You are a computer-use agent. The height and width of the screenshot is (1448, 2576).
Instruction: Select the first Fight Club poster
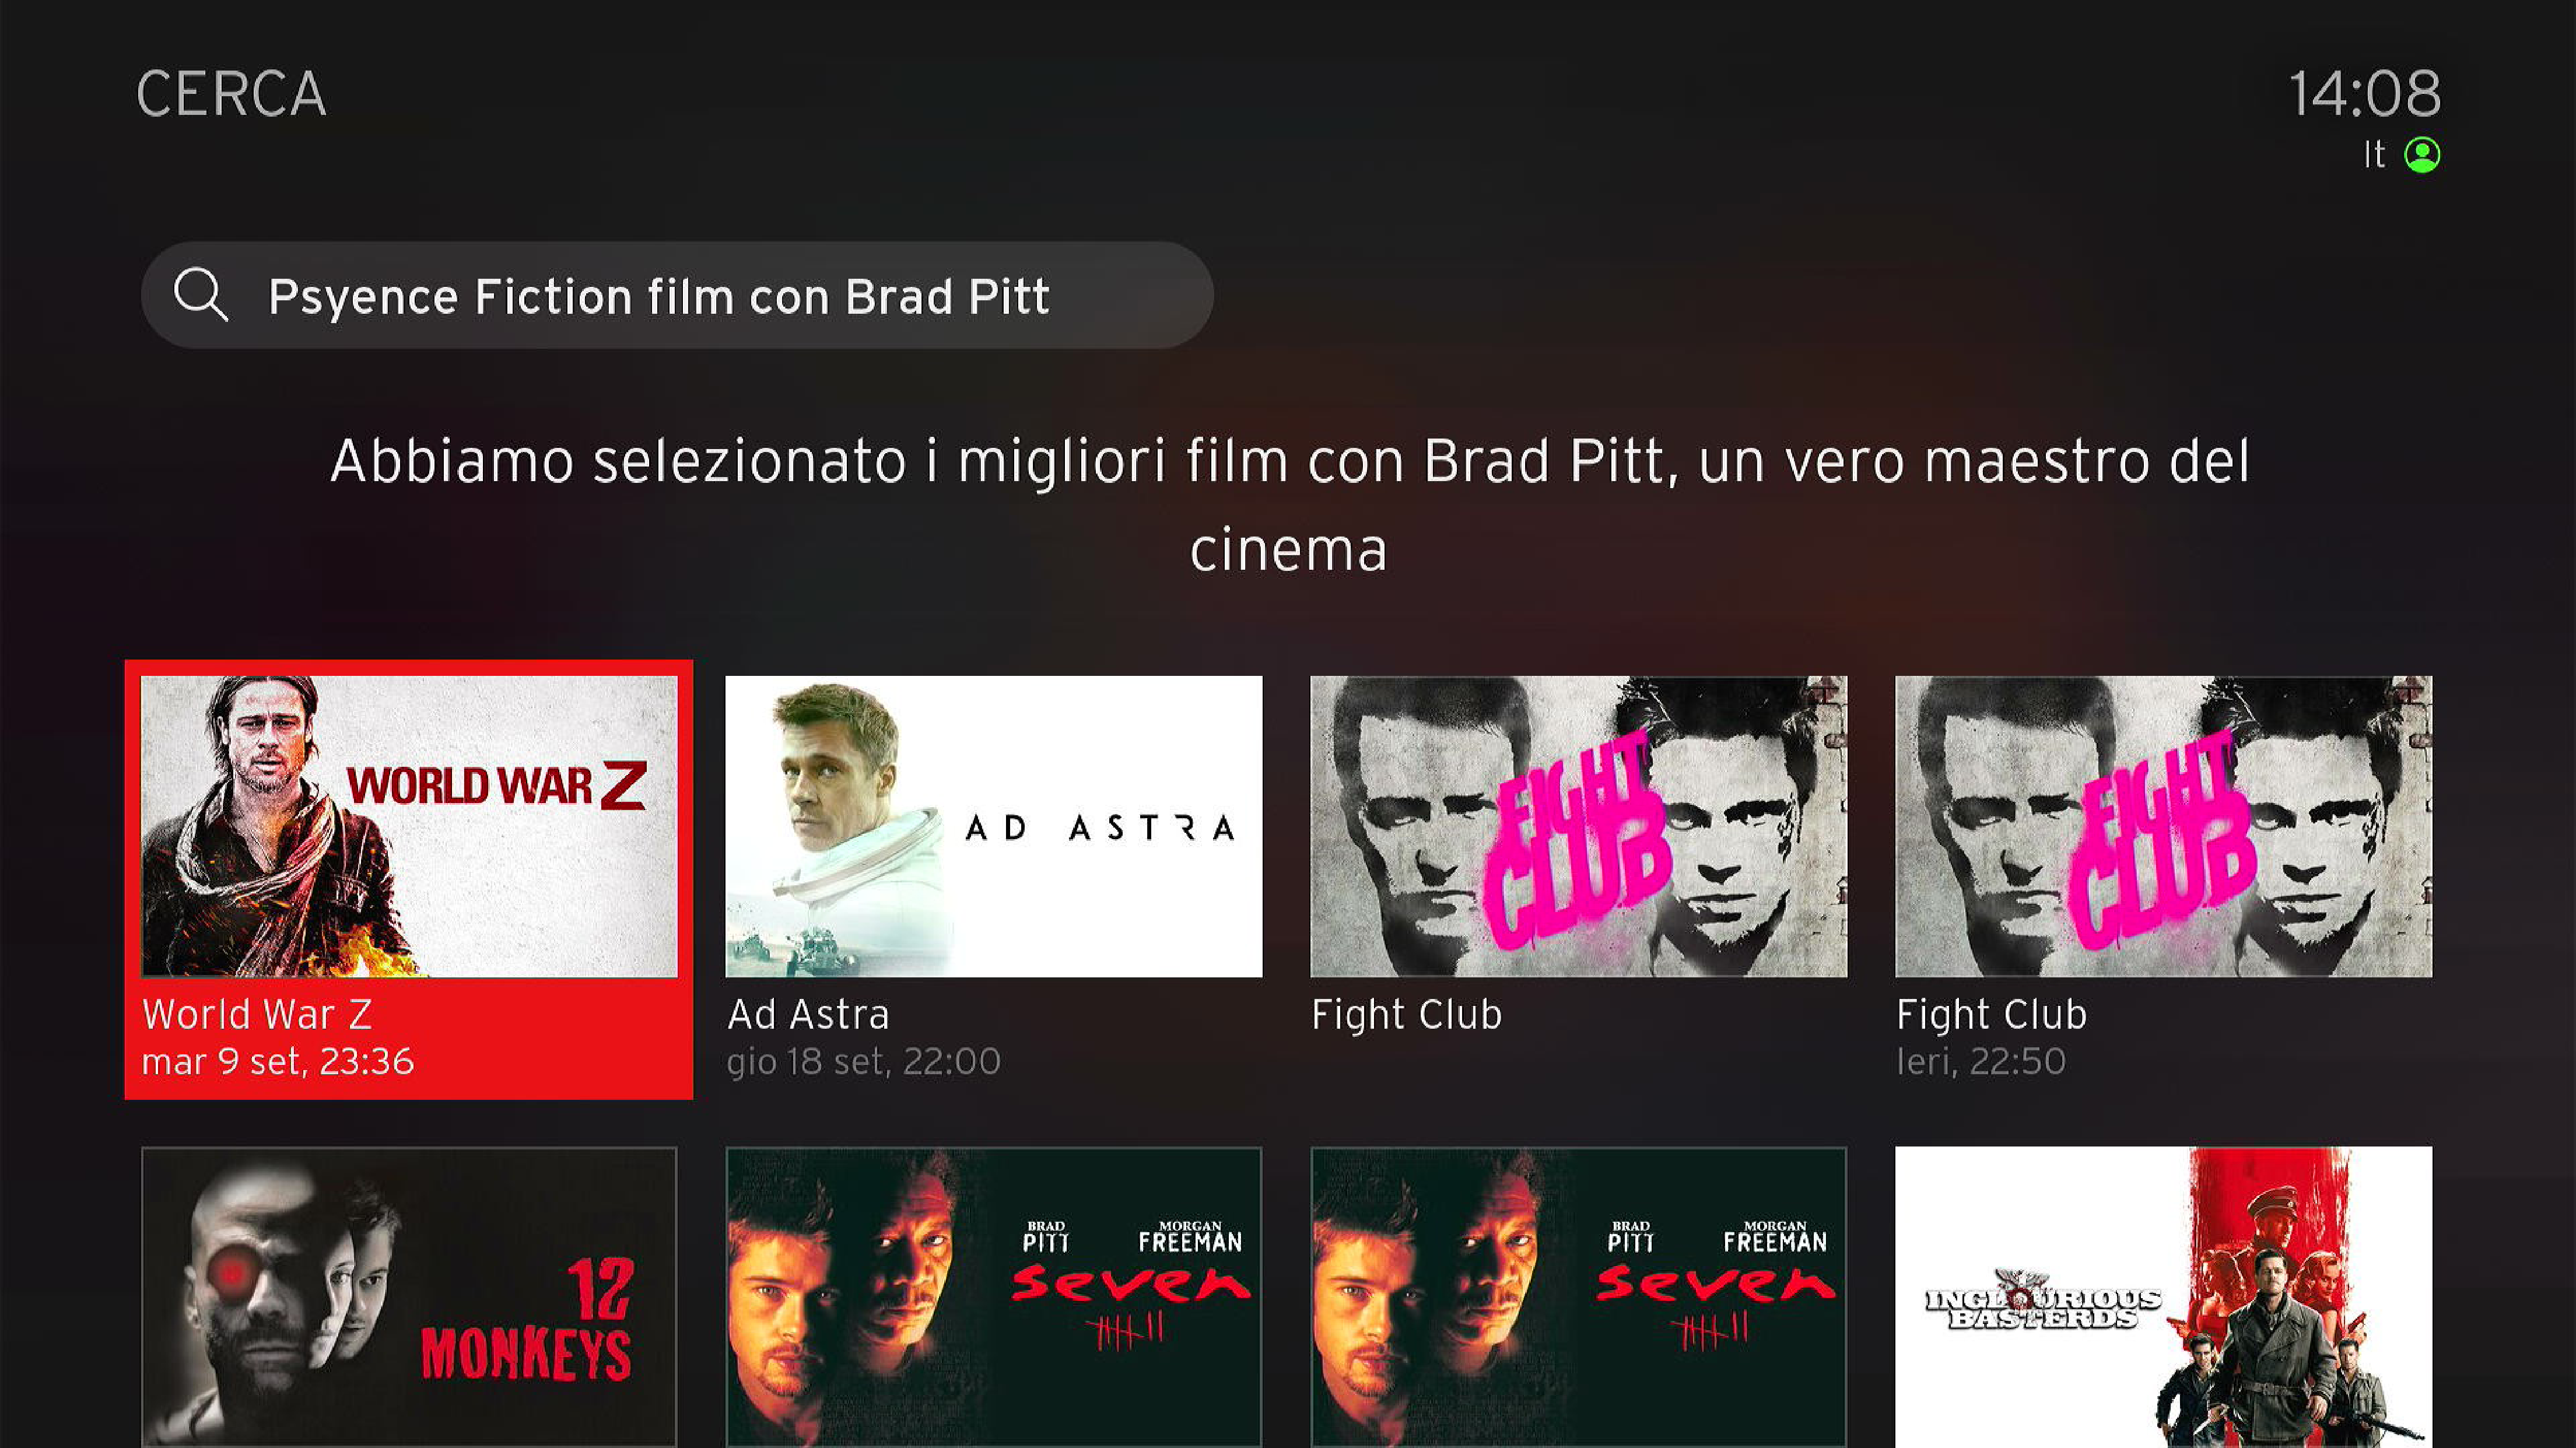[1578, 826]
